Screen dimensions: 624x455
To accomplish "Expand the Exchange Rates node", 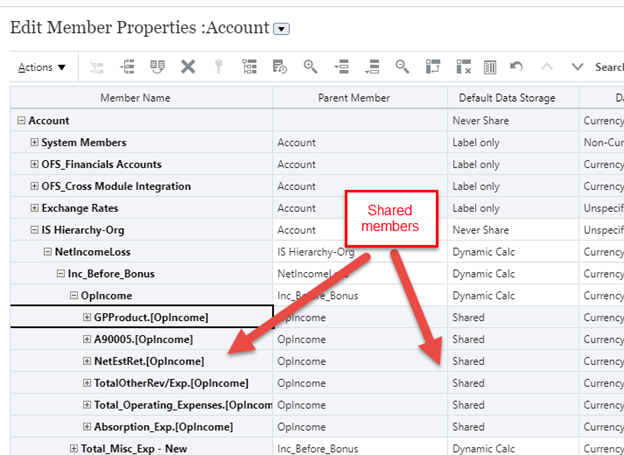I will coord(35,208).
